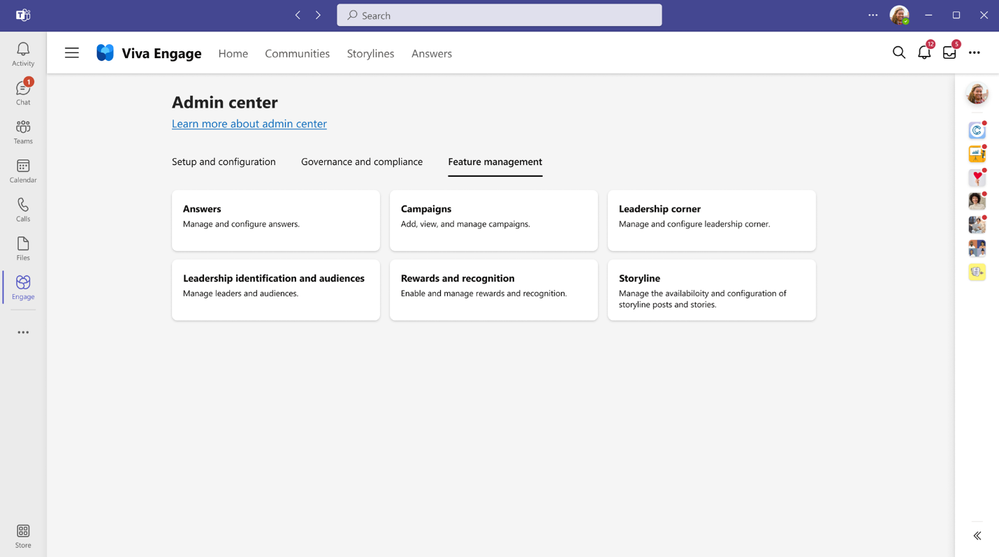Viewport: 999px width, 557px height.
Task: Open the Viva Engage inbox icon
Action: (x=949, y=53)
